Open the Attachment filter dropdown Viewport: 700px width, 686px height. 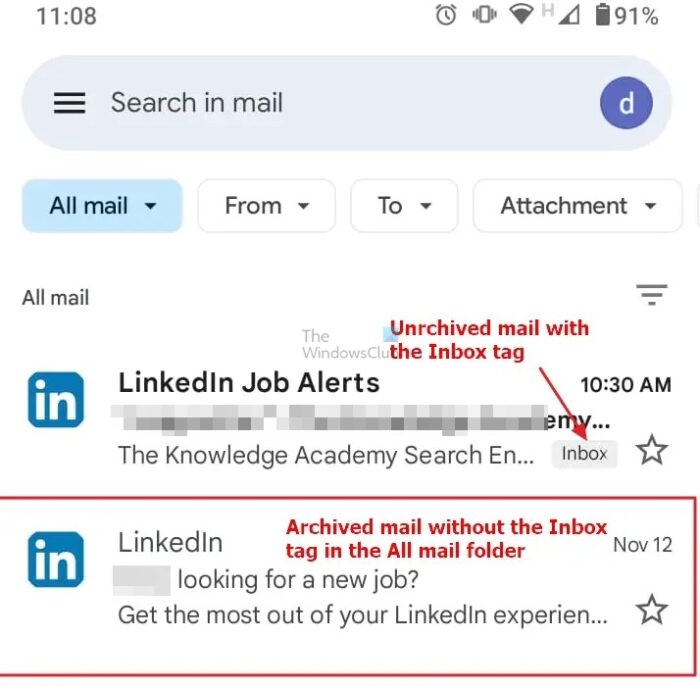(x=577, y=206)
